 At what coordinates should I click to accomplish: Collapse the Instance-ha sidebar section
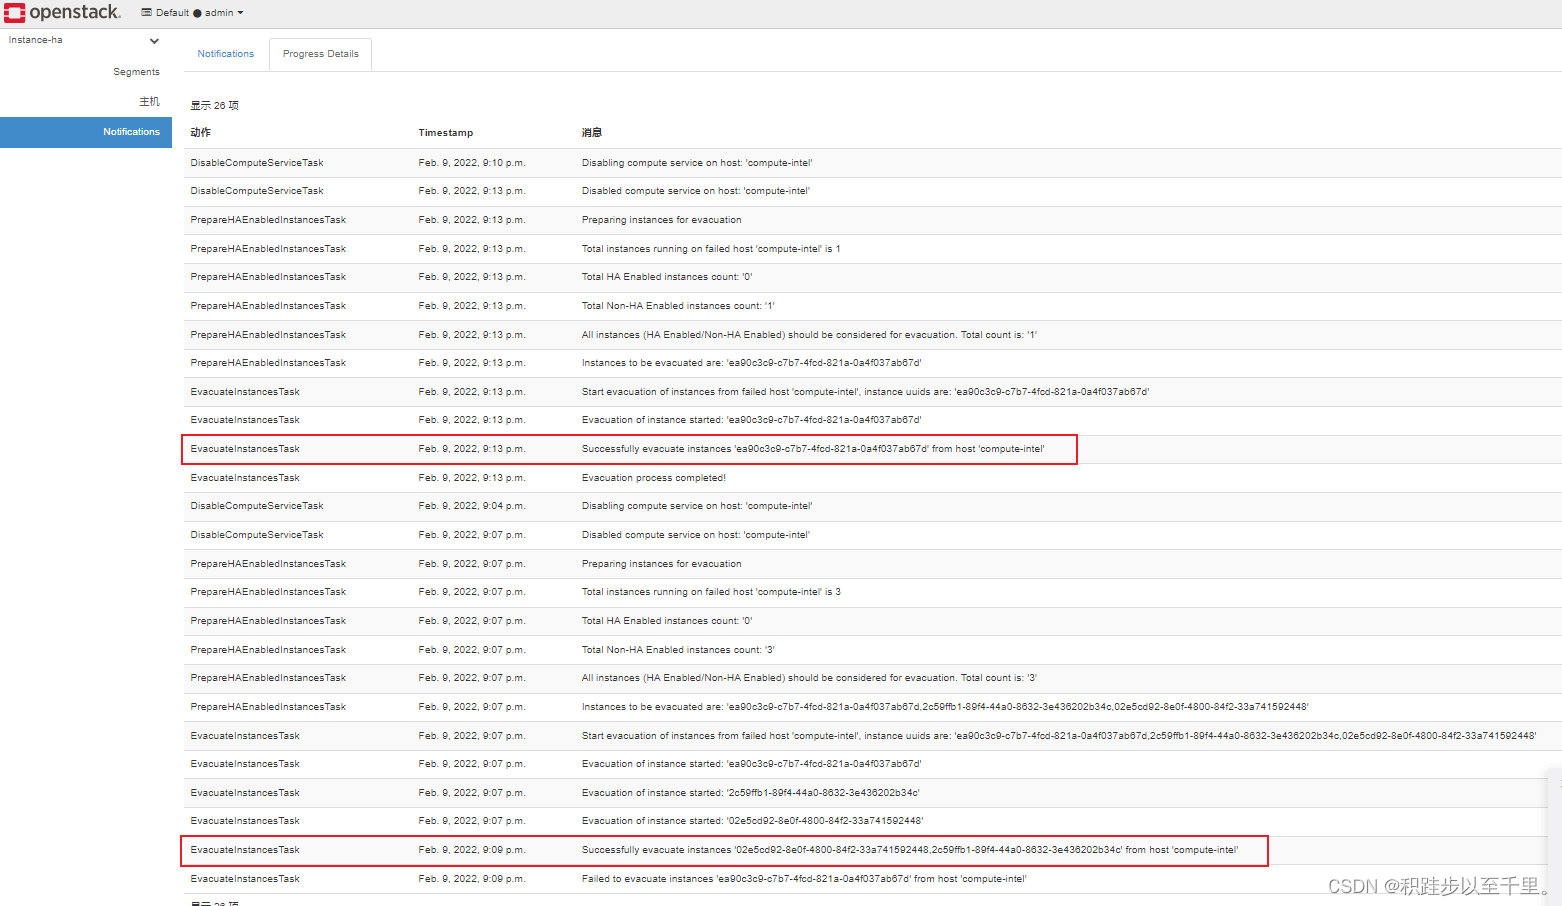pos(154,41)
